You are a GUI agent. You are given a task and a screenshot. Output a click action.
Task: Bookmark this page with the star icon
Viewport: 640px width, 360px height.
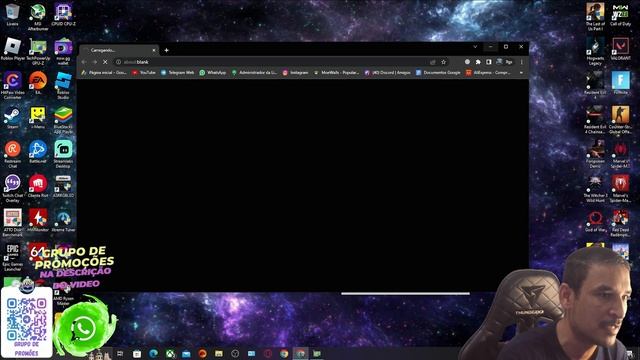(444, 62)
